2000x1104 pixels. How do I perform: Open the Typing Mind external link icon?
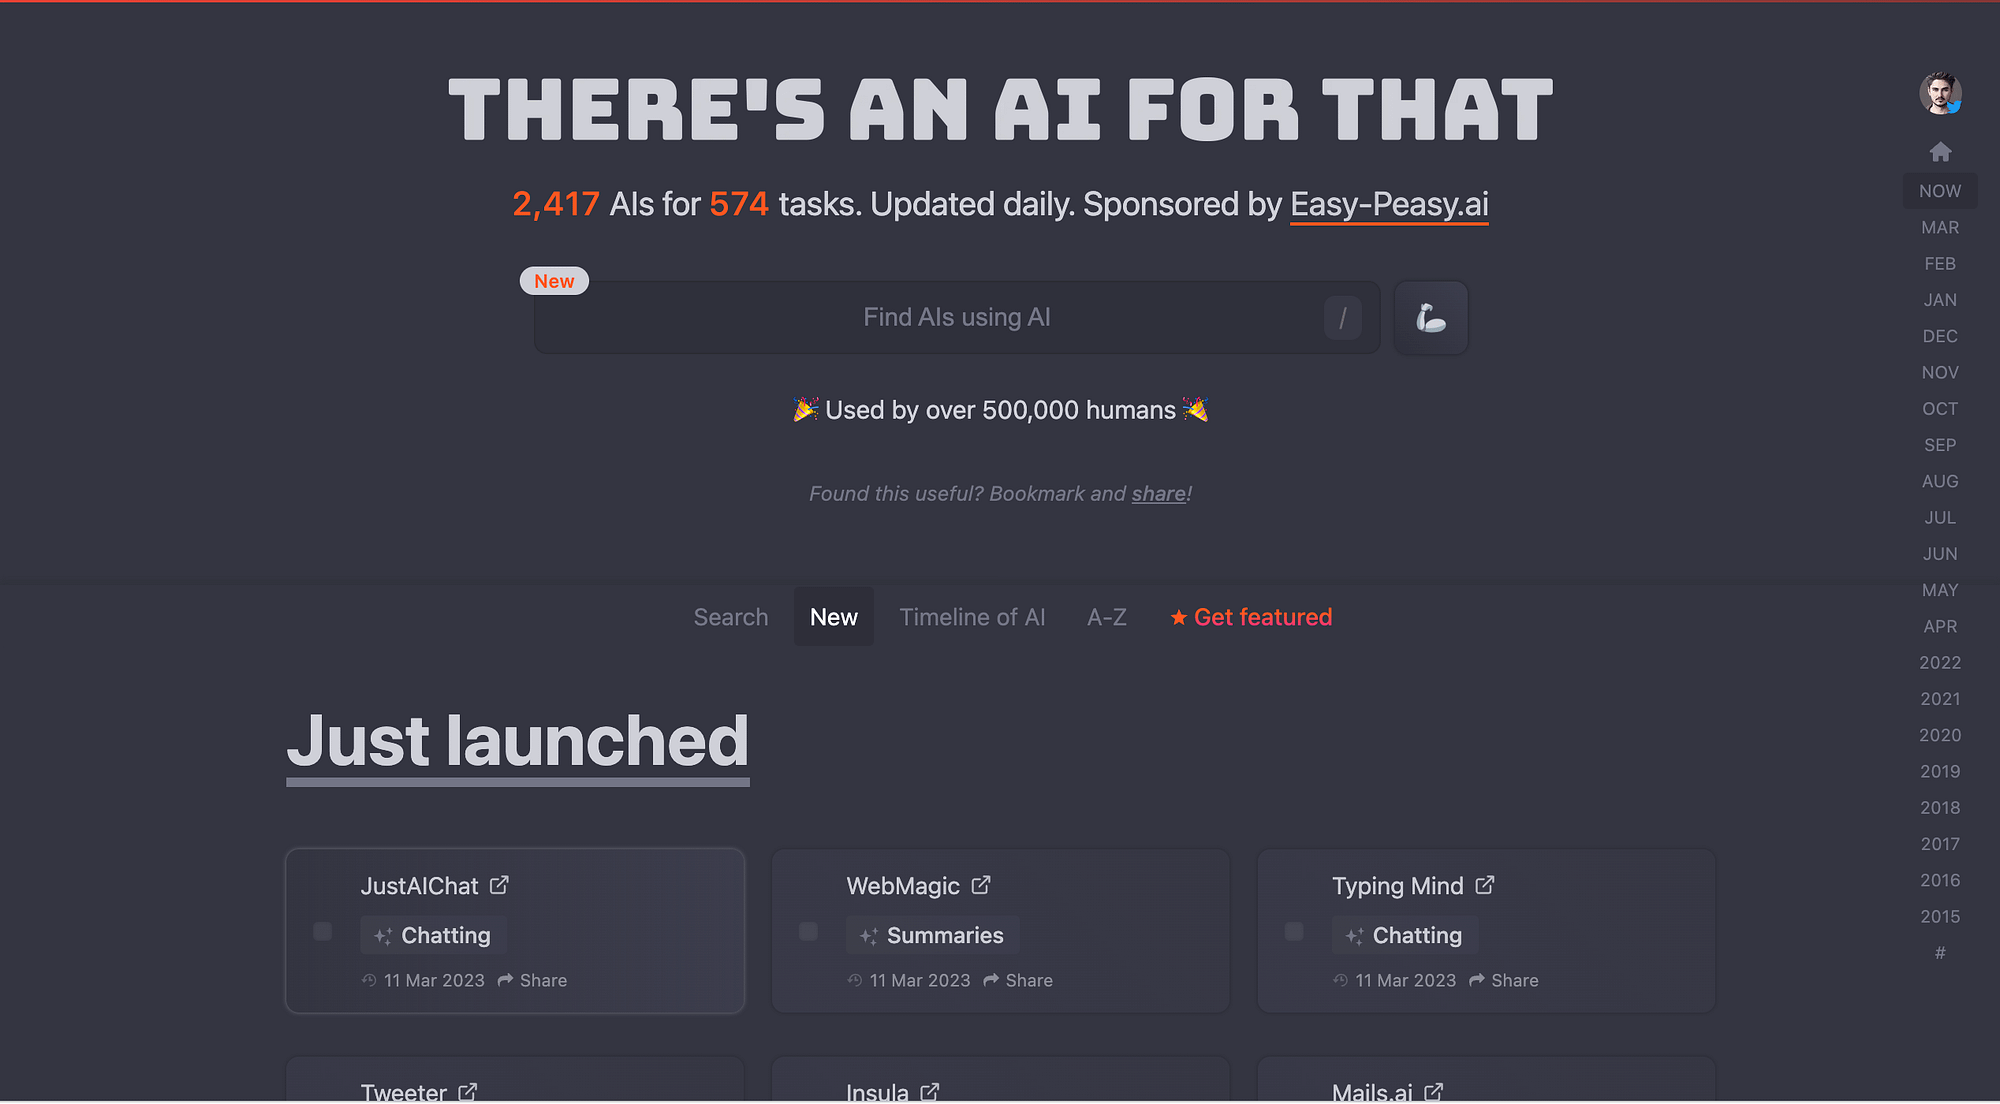[1485, 885]
